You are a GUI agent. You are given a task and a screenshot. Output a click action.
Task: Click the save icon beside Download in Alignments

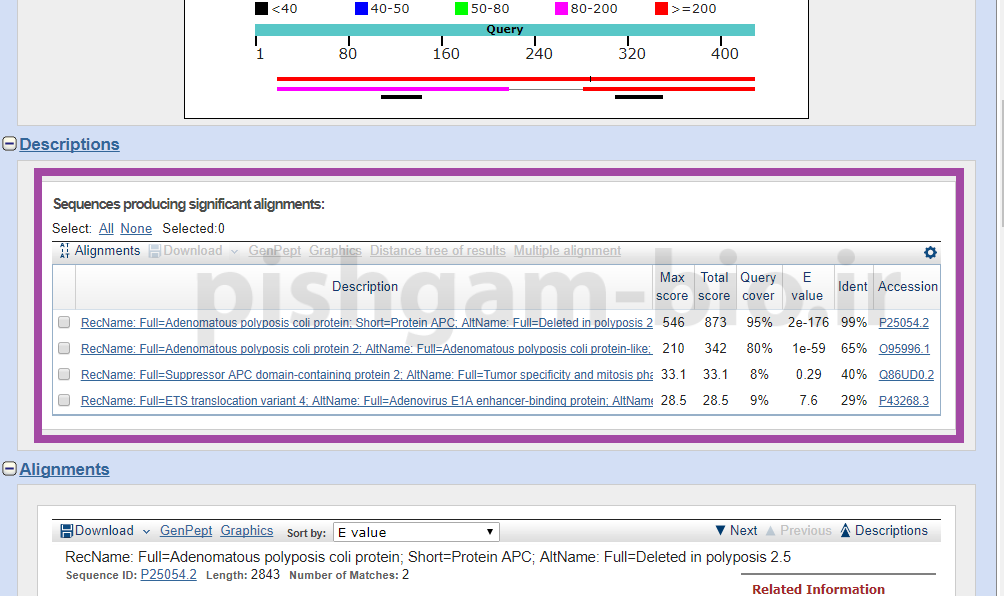(x=67, y=531)
